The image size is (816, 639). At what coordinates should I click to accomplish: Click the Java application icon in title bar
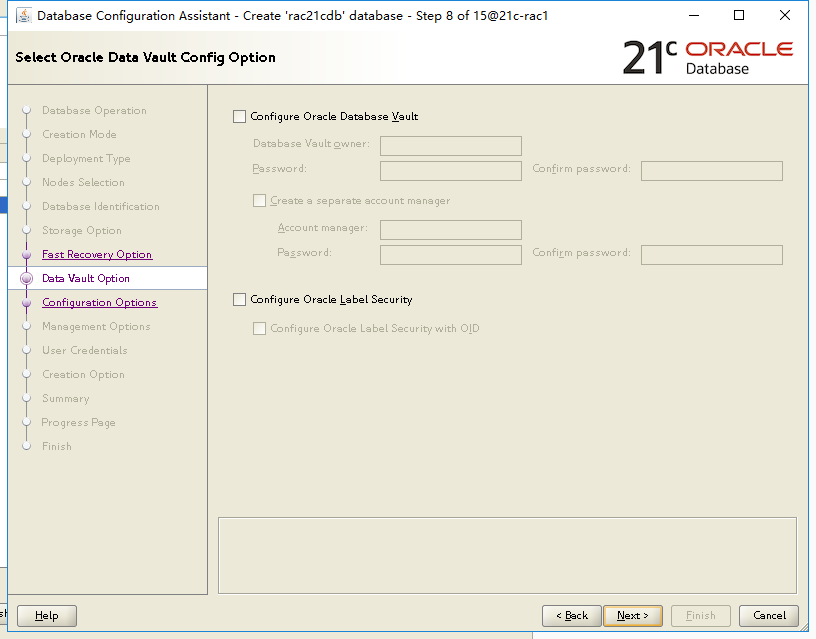pyautogui.click(x=23, y=16)
